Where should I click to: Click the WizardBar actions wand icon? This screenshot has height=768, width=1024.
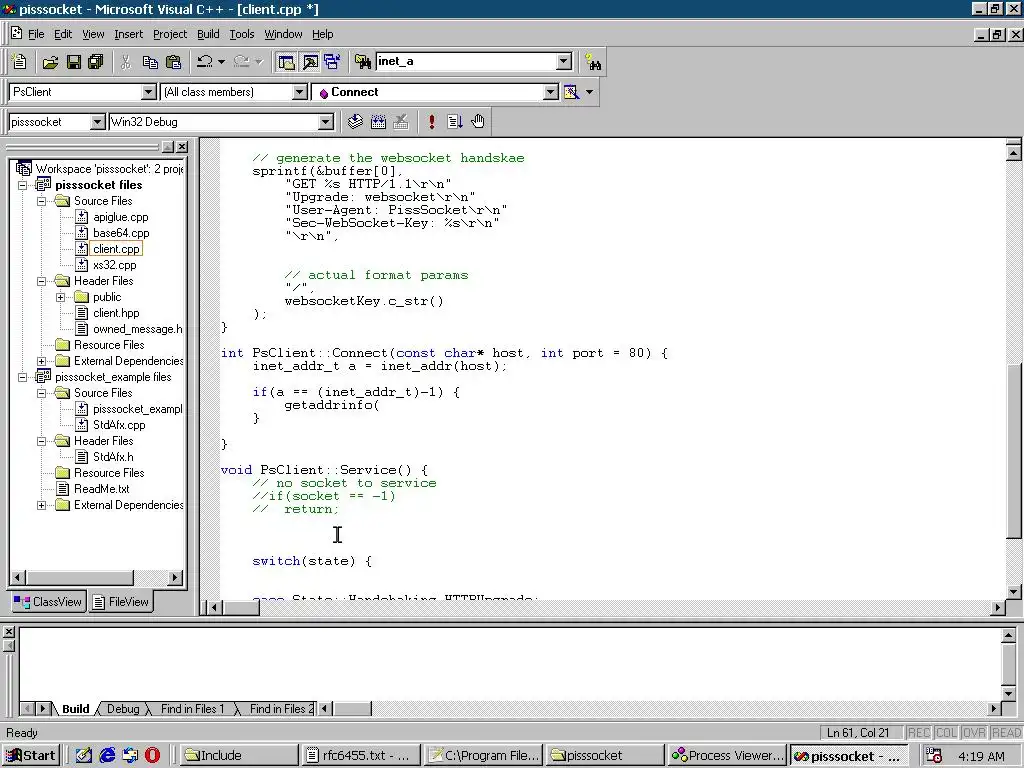(x=571, y=92)
